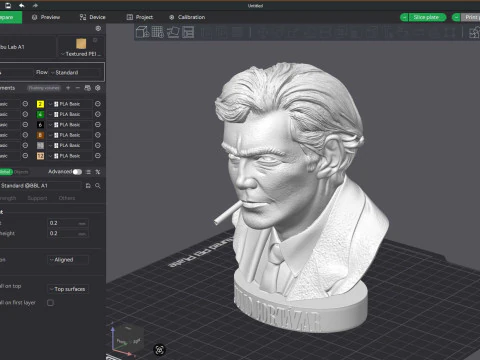480x360 pixels.
Task: Open the Aligned seam position dropdown
Action: (68, 260)
